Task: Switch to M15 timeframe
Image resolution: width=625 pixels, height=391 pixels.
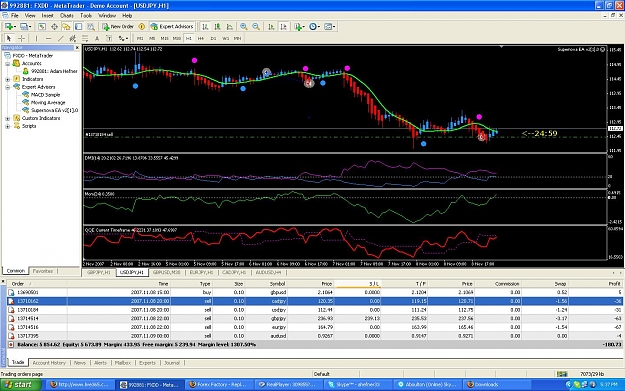Action: click(x=164, y=38)
